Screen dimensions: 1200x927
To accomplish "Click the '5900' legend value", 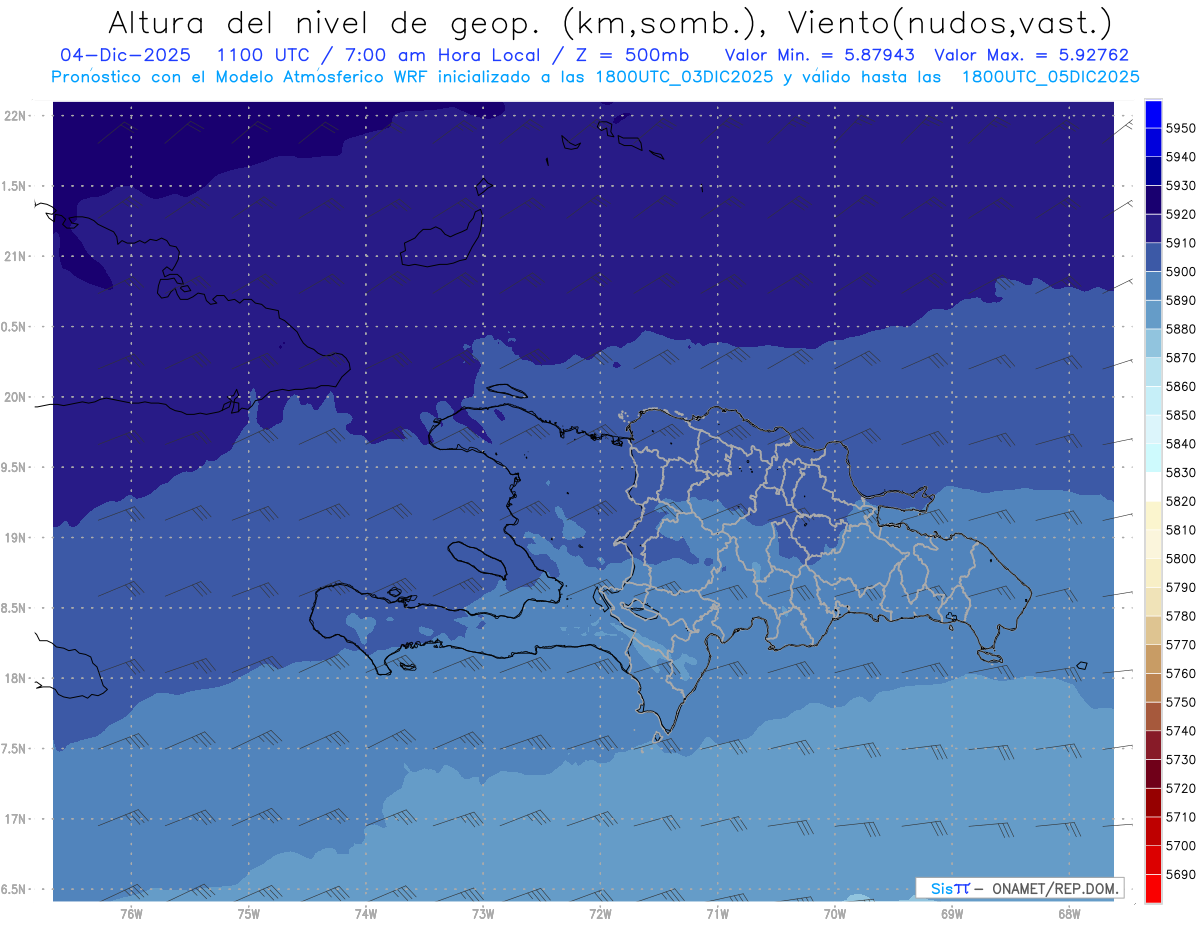I will coord(1181,272).
